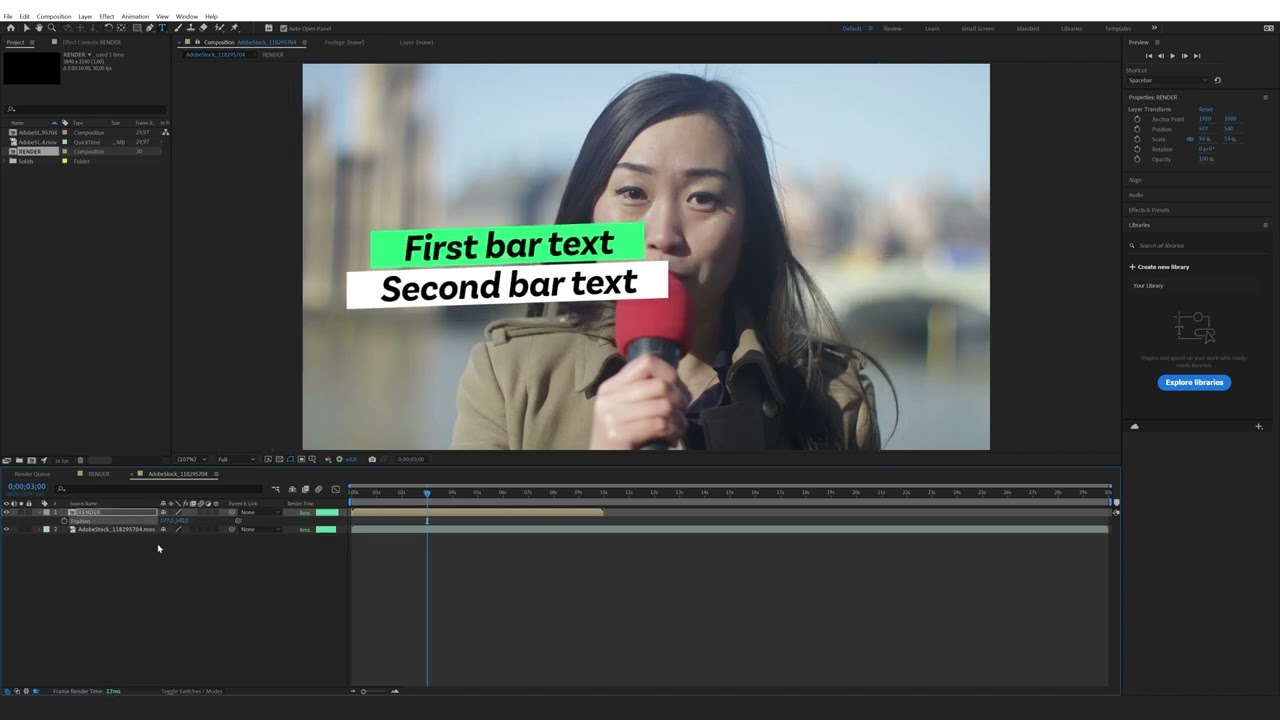Open Parent dropdown for the RENDER layer
The image size is (1280, 720).
259,512
